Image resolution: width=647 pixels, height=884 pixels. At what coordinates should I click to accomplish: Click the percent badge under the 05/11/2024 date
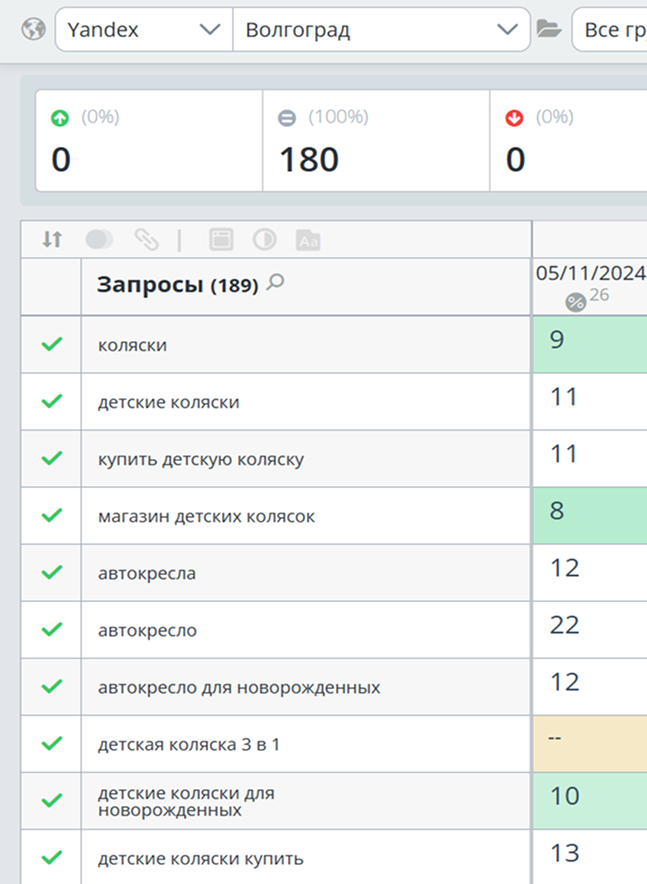coord(575,299)
